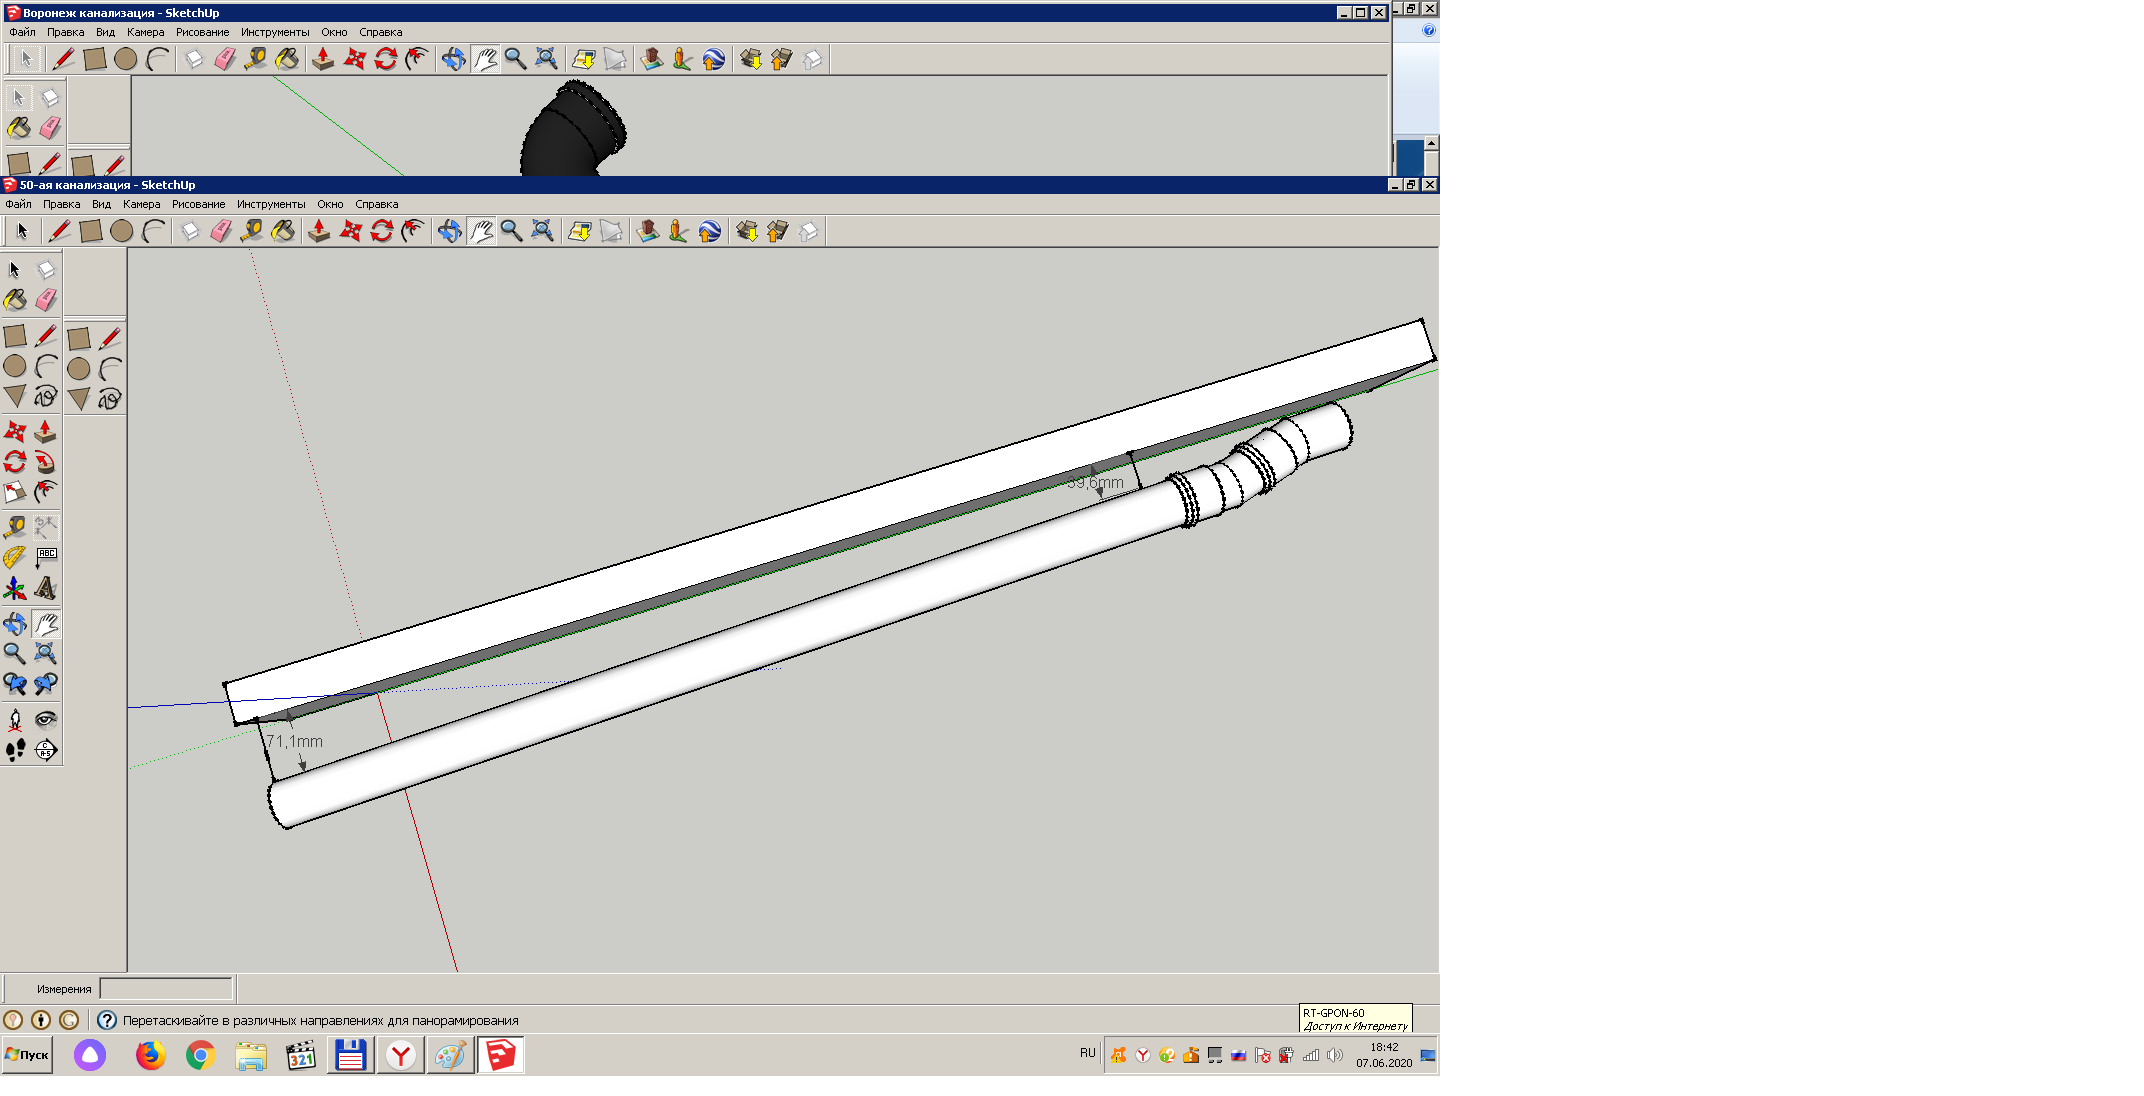
Task: Click the Next view camera icon
Action: click(45, 684)
